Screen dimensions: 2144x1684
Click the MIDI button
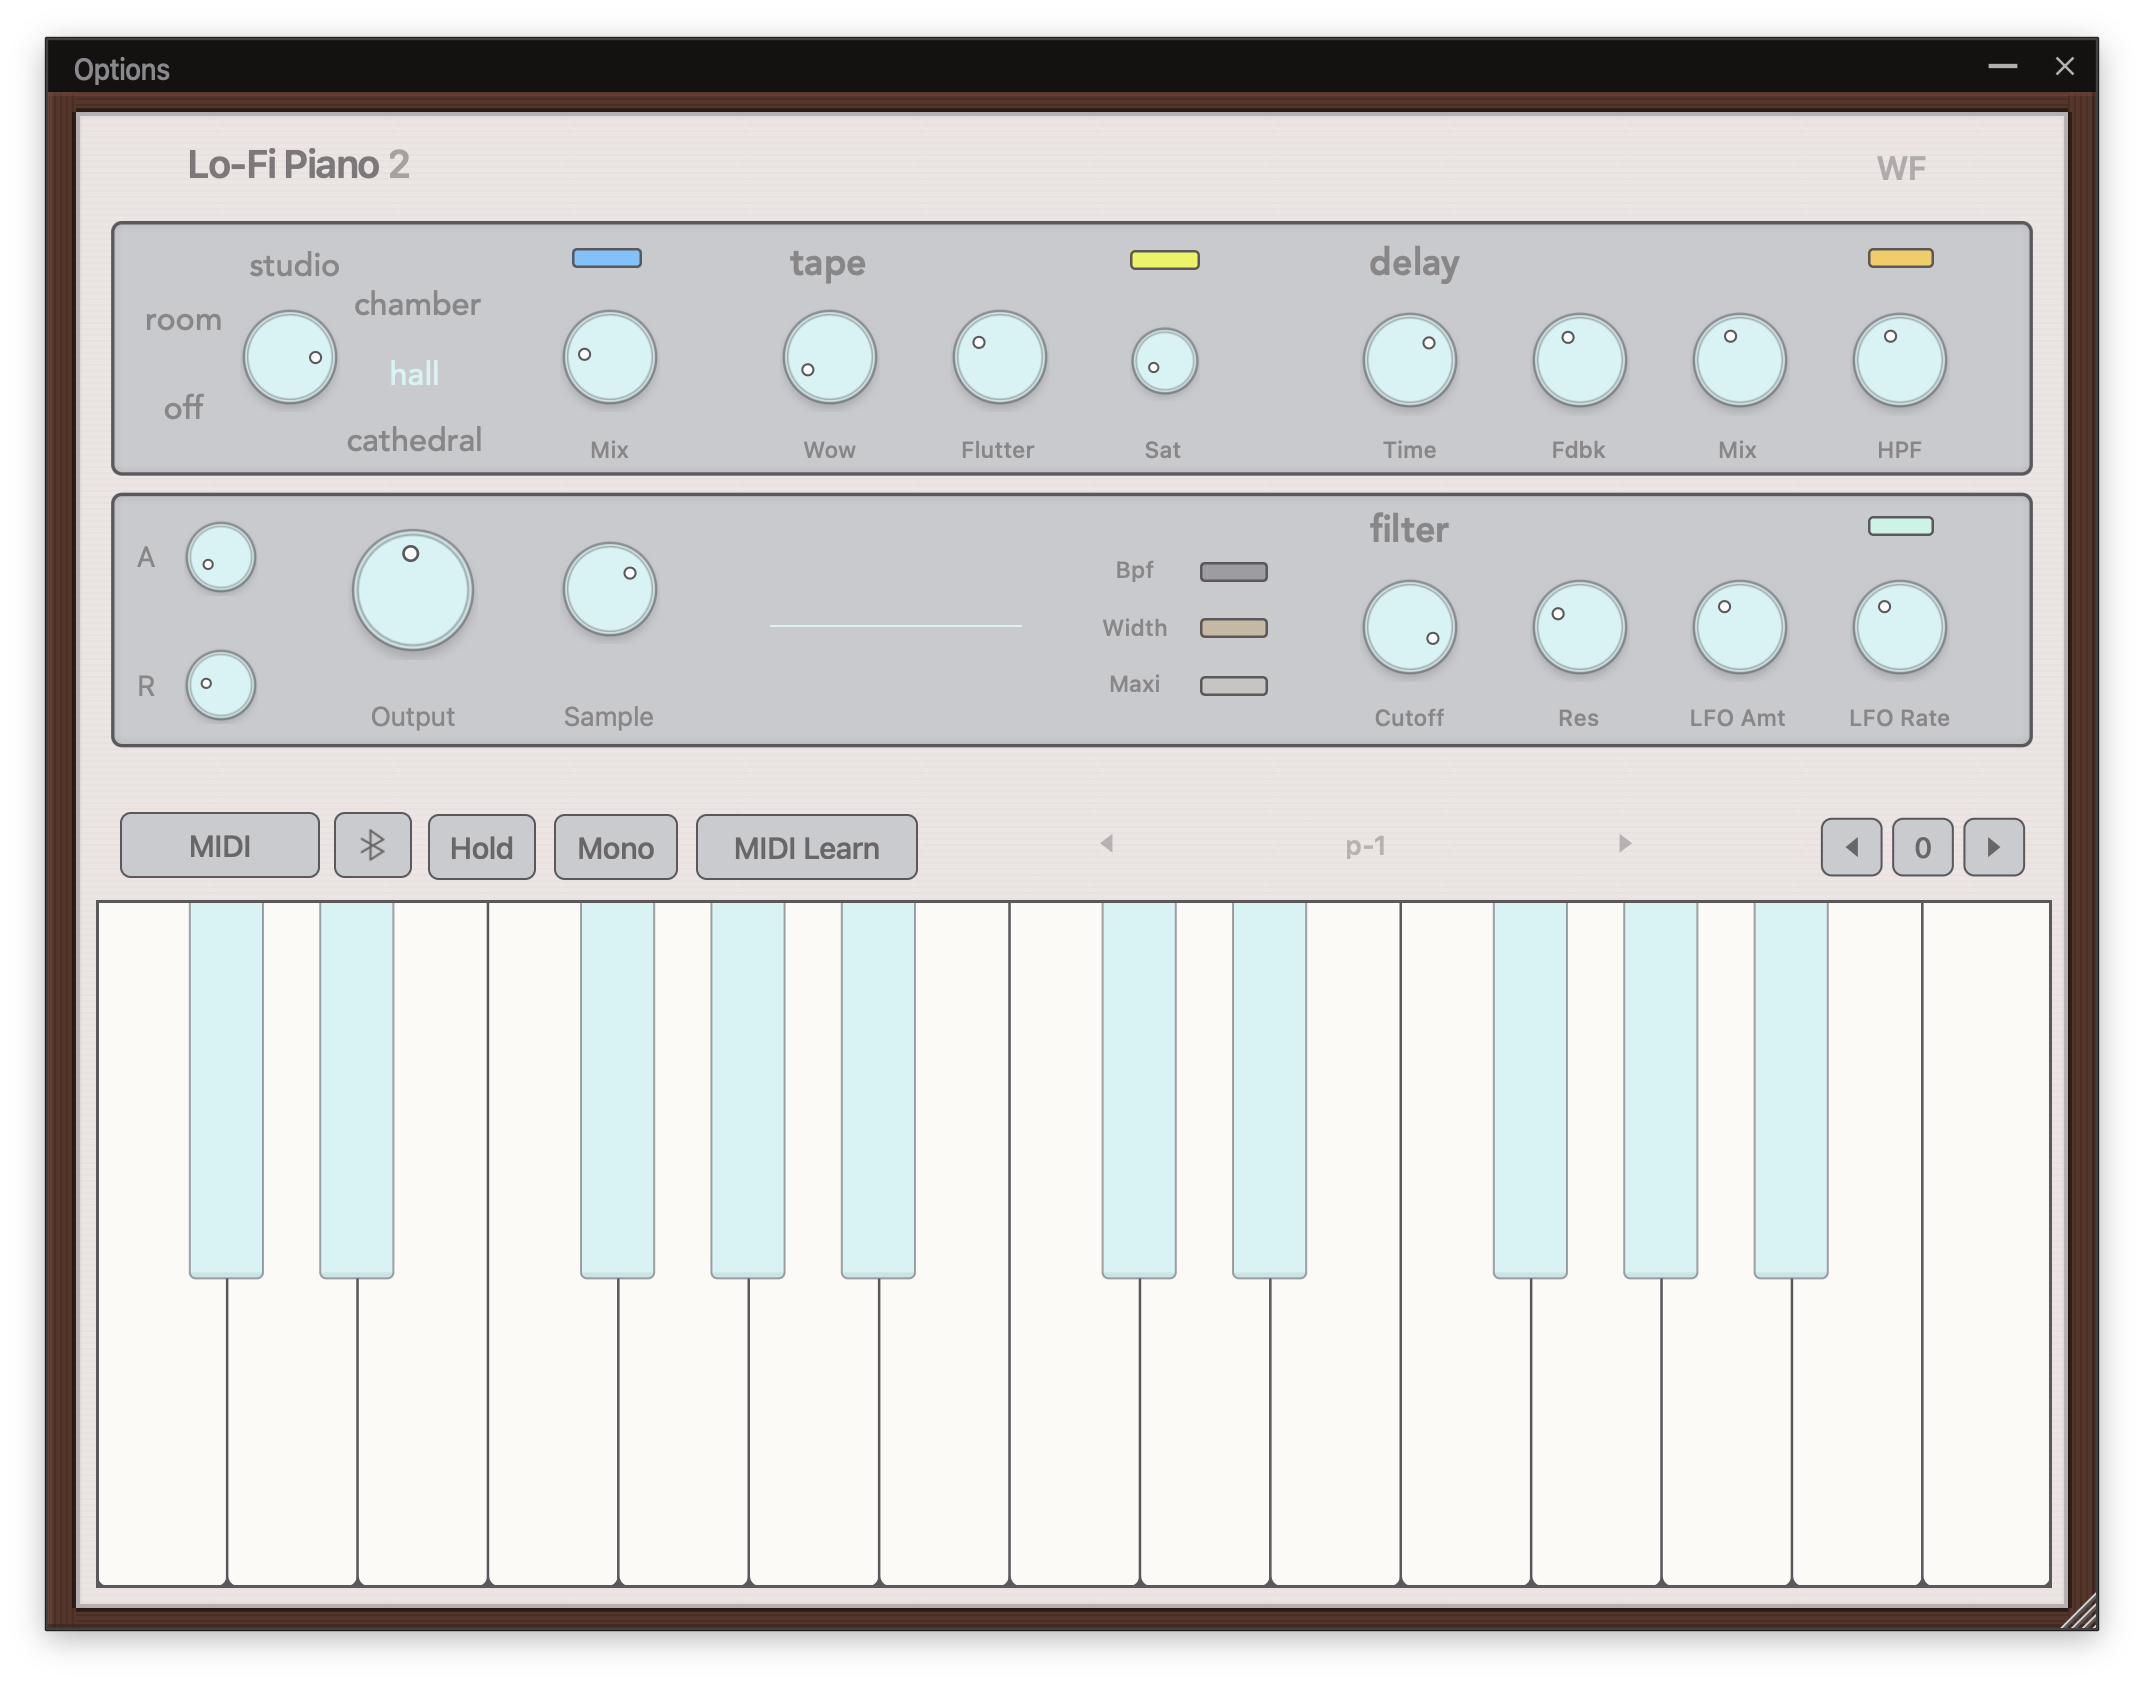tap(220, 846)
